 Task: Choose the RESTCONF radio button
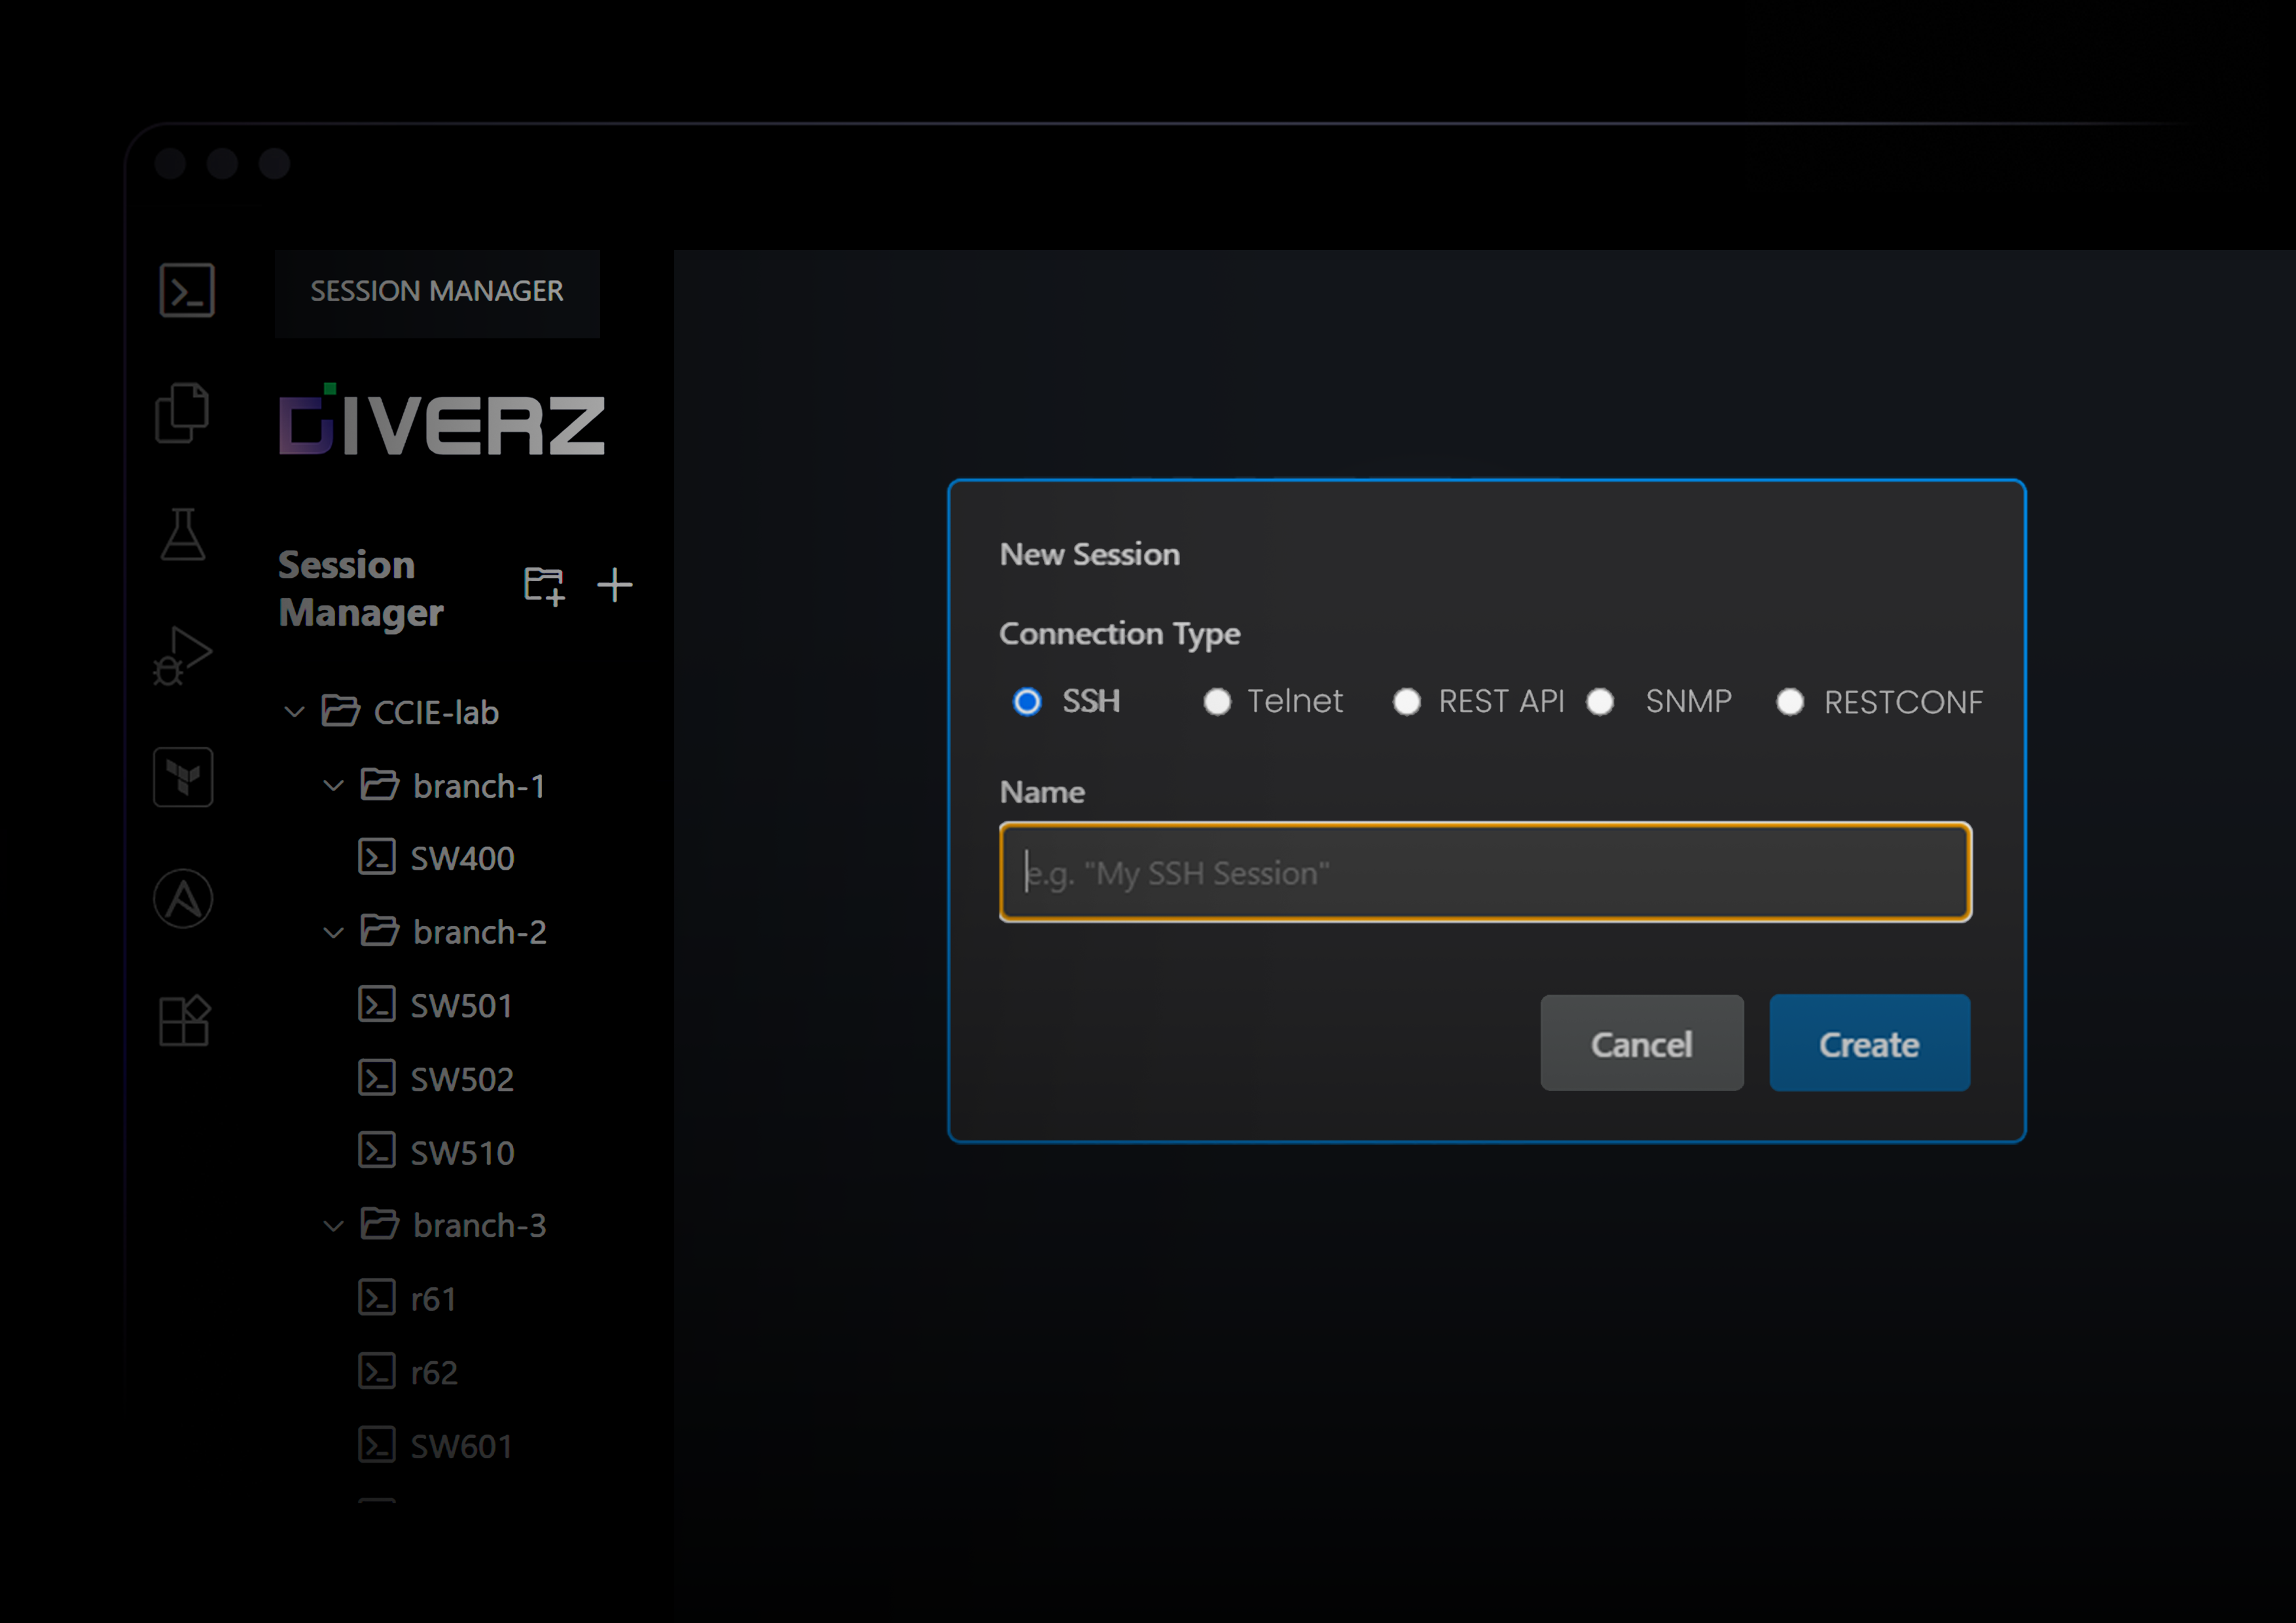pos(1789,702)
